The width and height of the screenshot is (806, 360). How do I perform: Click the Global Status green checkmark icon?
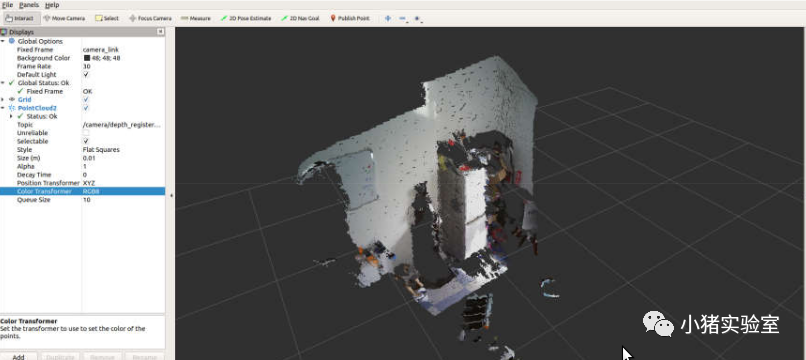[x=12, y=83]
